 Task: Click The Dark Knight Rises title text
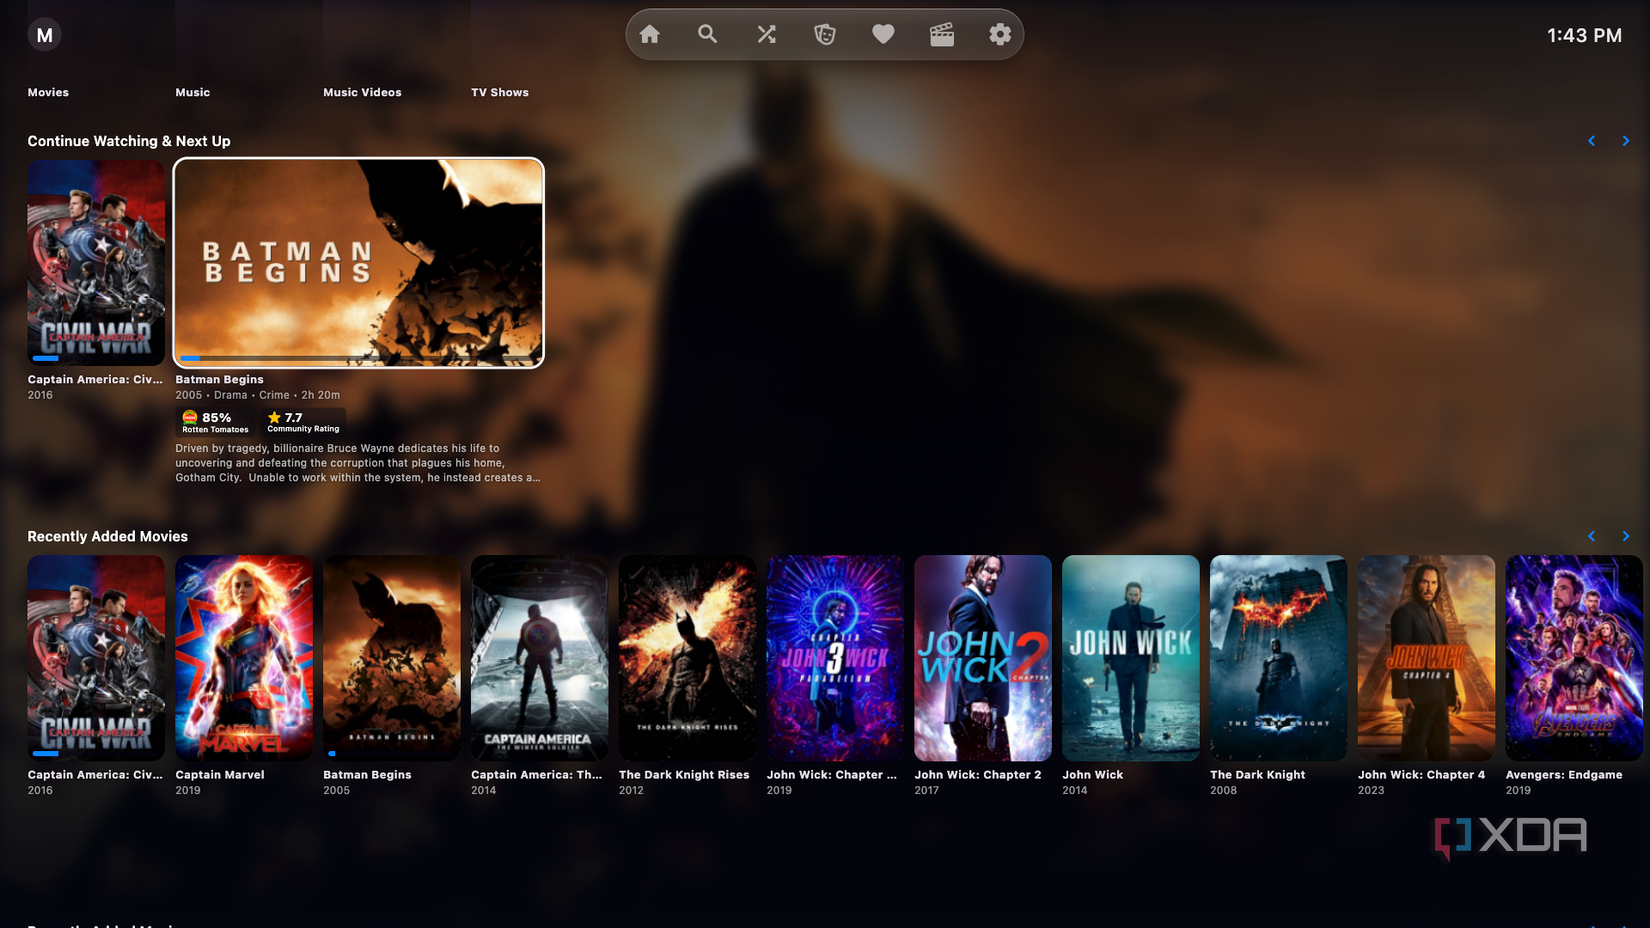(684, 775)
